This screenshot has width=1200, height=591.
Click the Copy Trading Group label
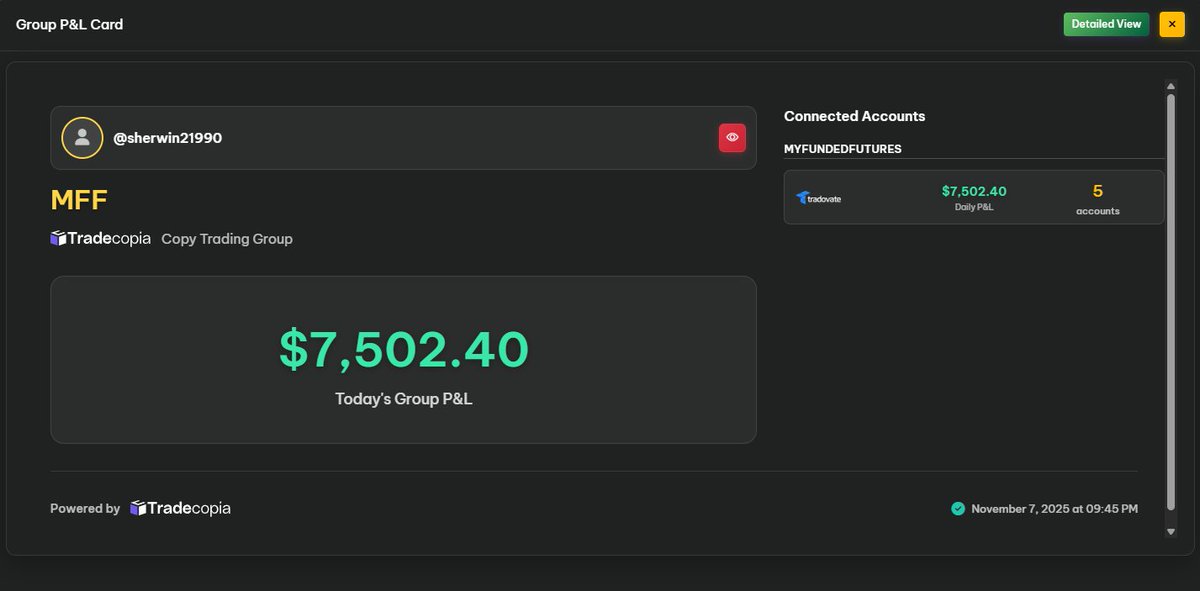(x=227, y=239)
